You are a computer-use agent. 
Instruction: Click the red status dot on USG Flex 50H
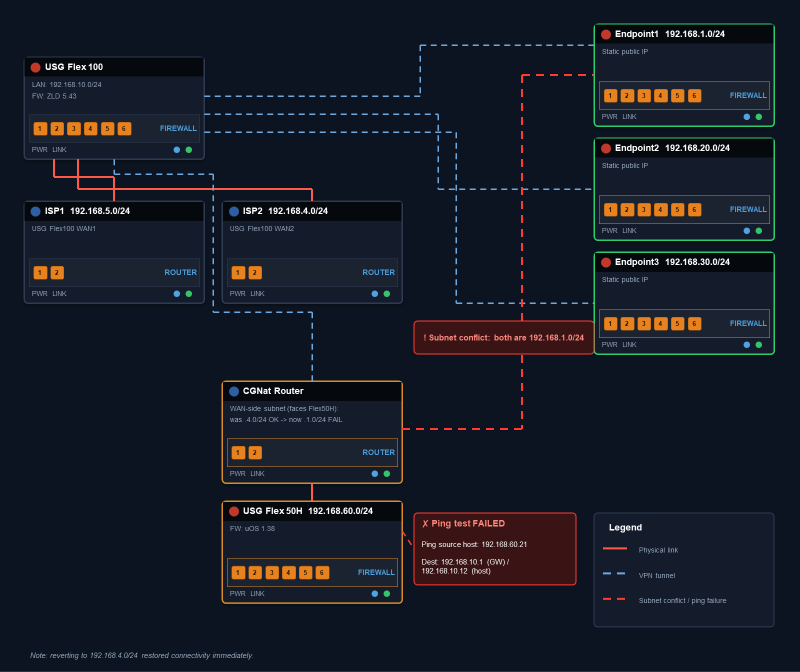(x=234, y=511)
